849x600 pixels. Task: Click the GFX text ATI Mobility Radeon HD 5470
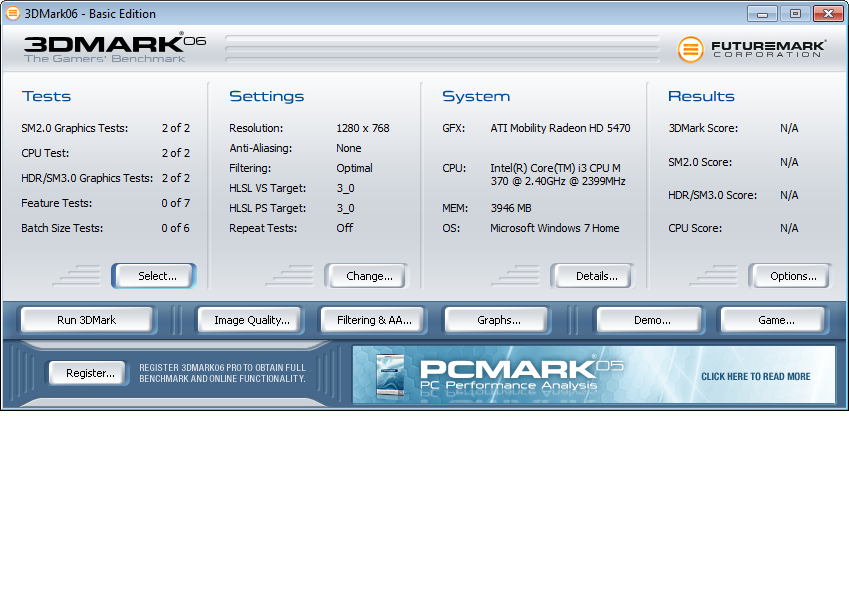tap(560, 128)
